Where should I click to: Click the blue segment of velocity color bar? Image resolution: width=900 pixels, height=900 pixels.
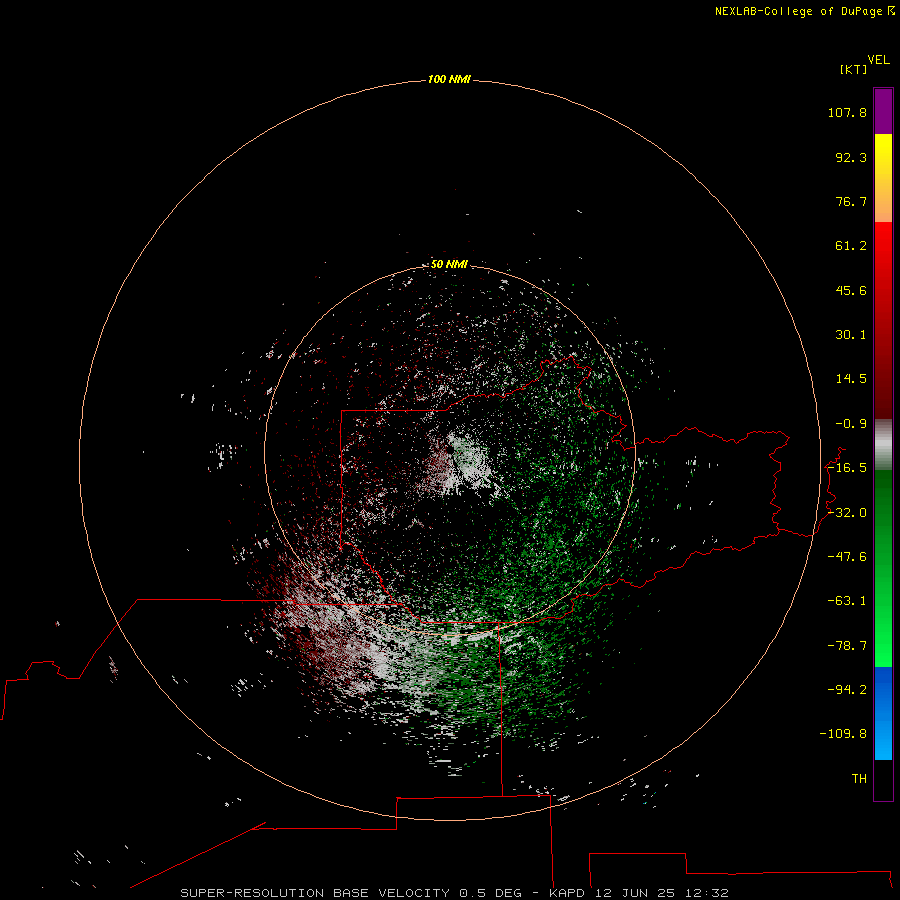(883, 713)
